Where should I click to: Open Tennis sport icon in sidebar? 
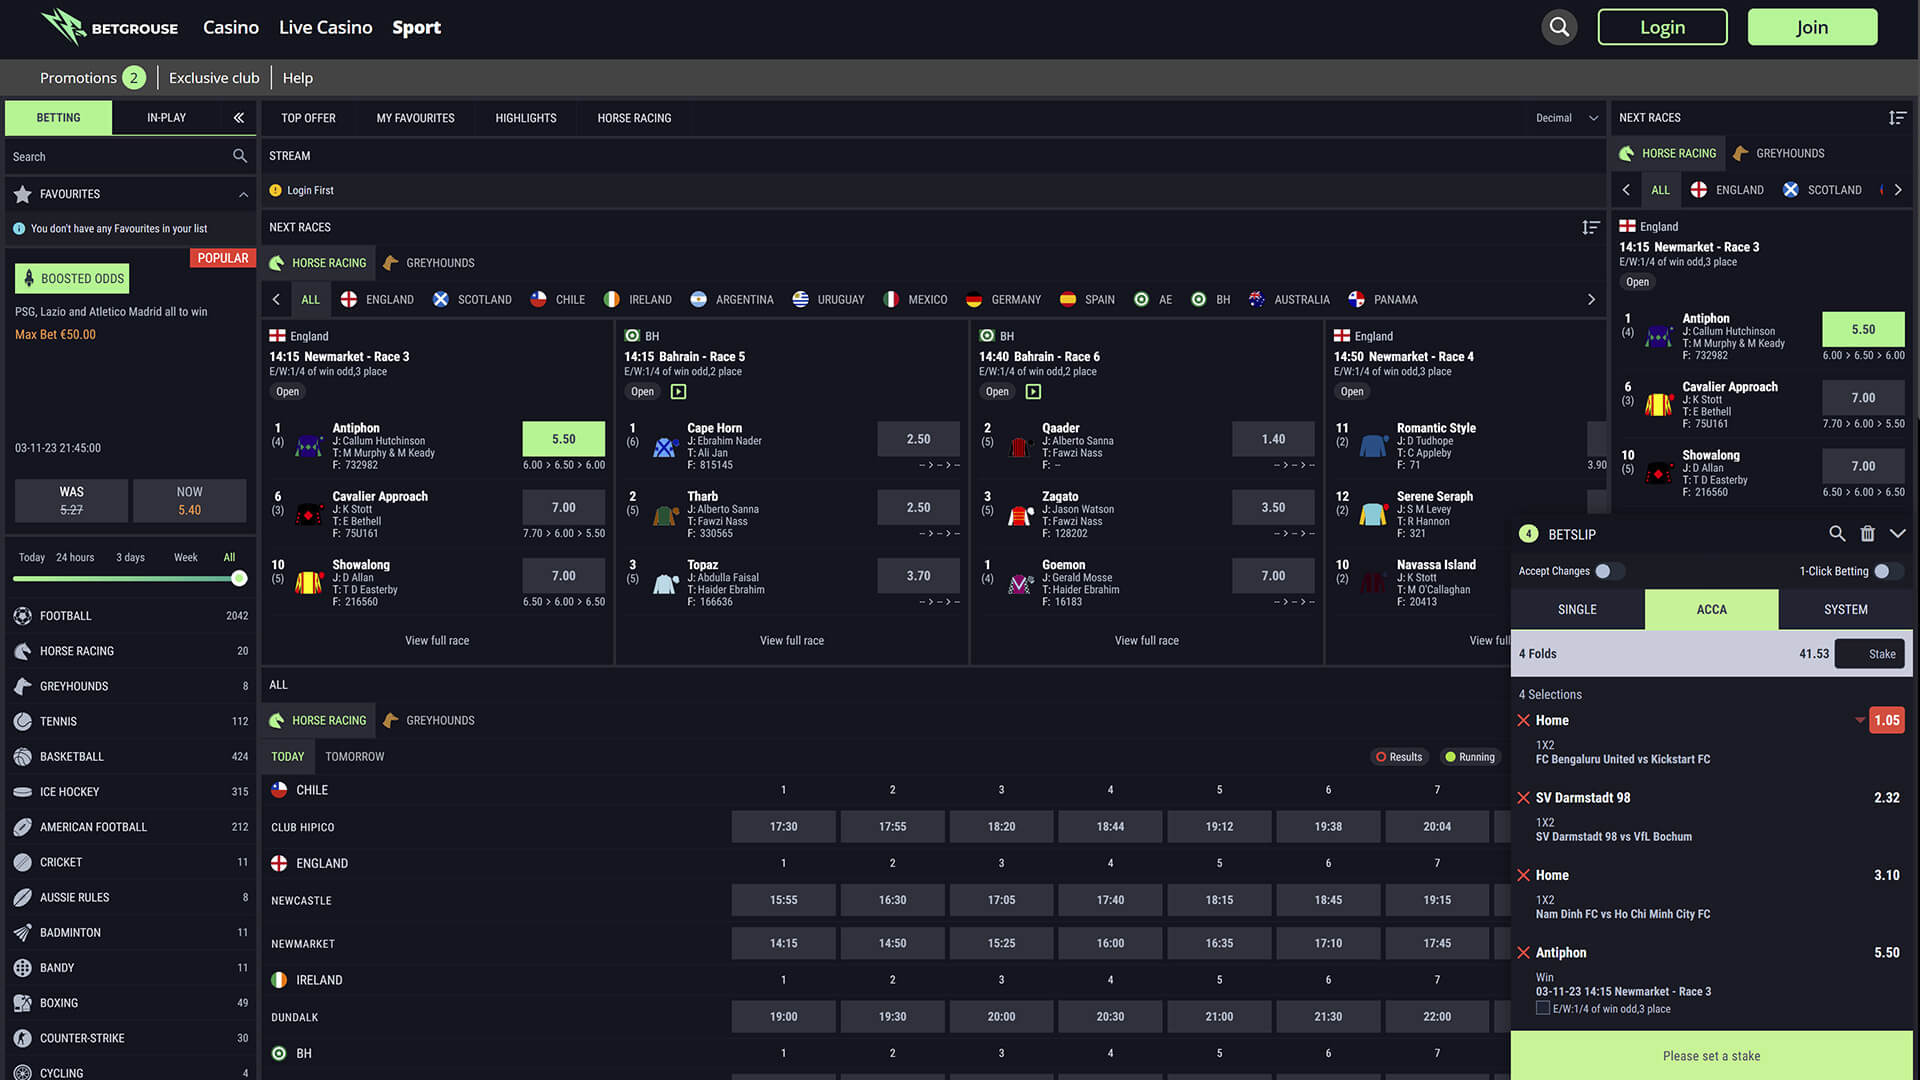tap(22, 721)
